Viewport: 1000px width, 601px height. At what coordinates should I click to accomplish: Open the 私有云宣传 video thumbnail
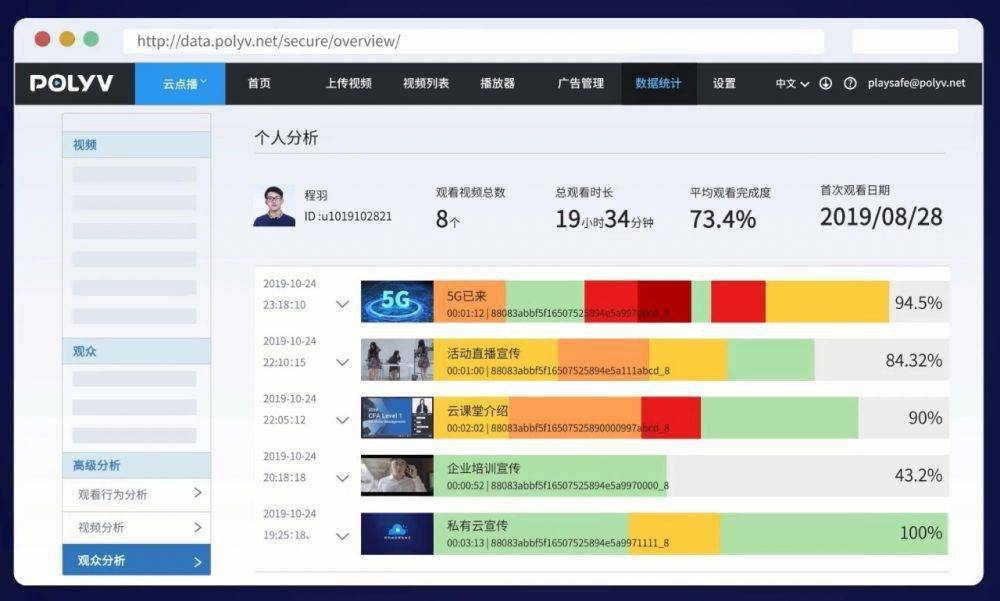(x=397, y=534)
